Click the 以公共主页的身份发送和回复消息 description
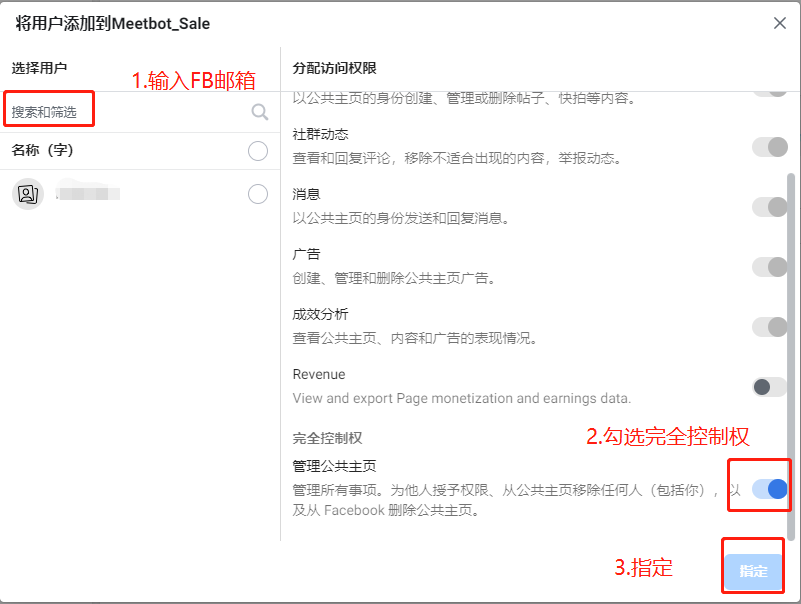Viewport: 801px width, 604px height. pyautogui.click(x=401, y=218)
